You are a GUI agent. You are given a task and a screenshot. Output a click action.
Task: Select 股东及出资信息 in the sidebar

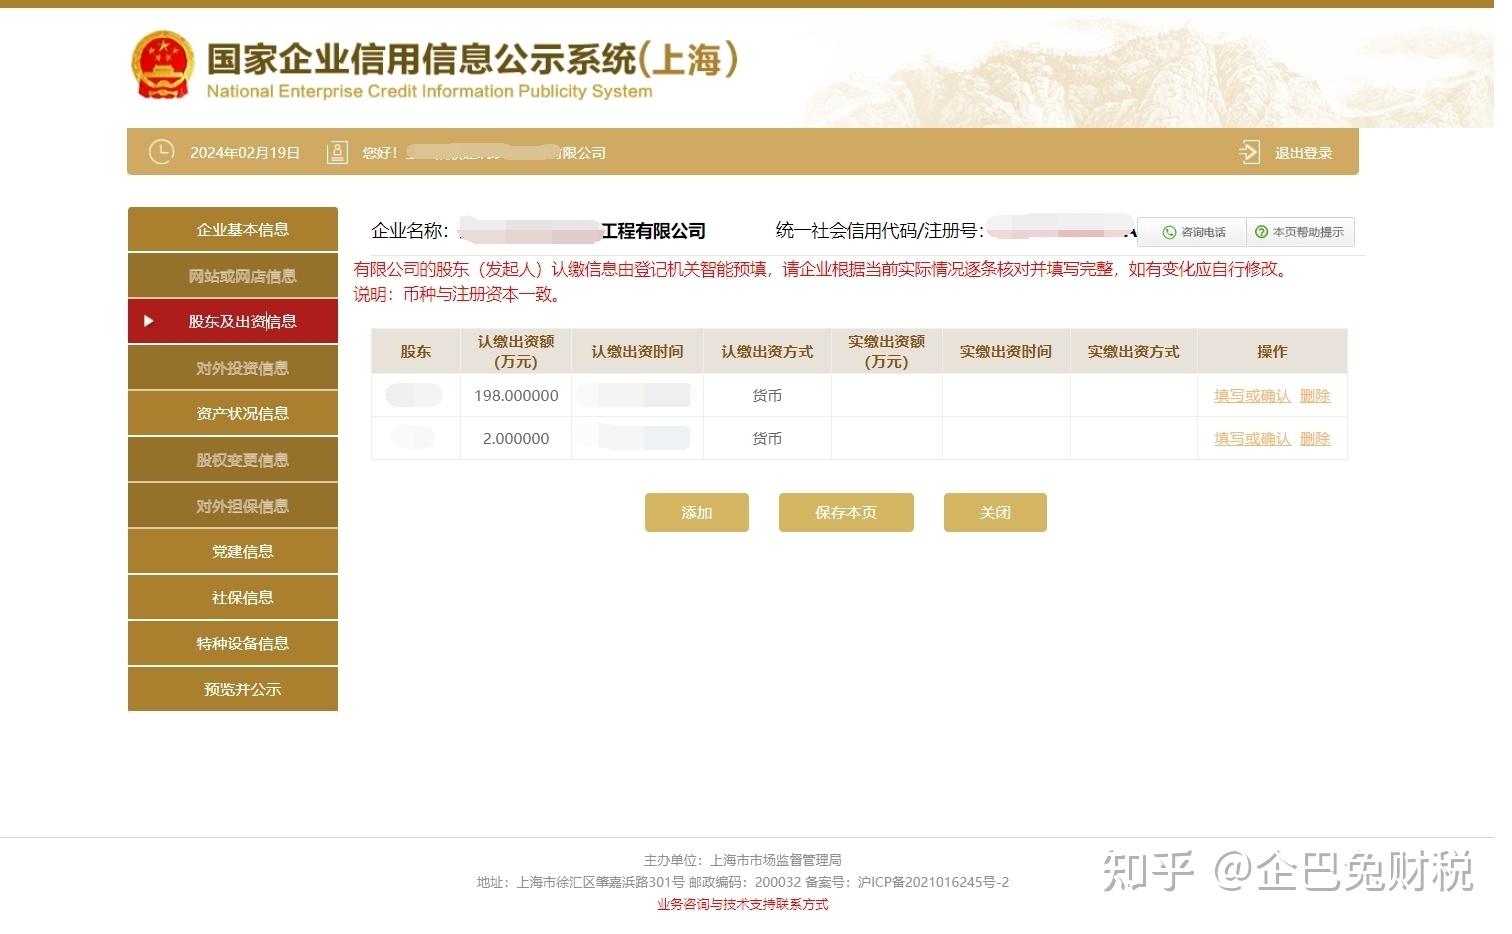click(x=233, y=321)
